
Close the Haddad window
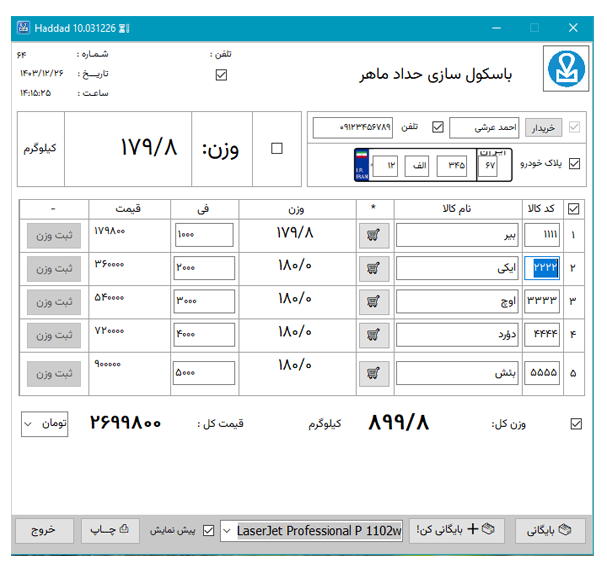573,28
